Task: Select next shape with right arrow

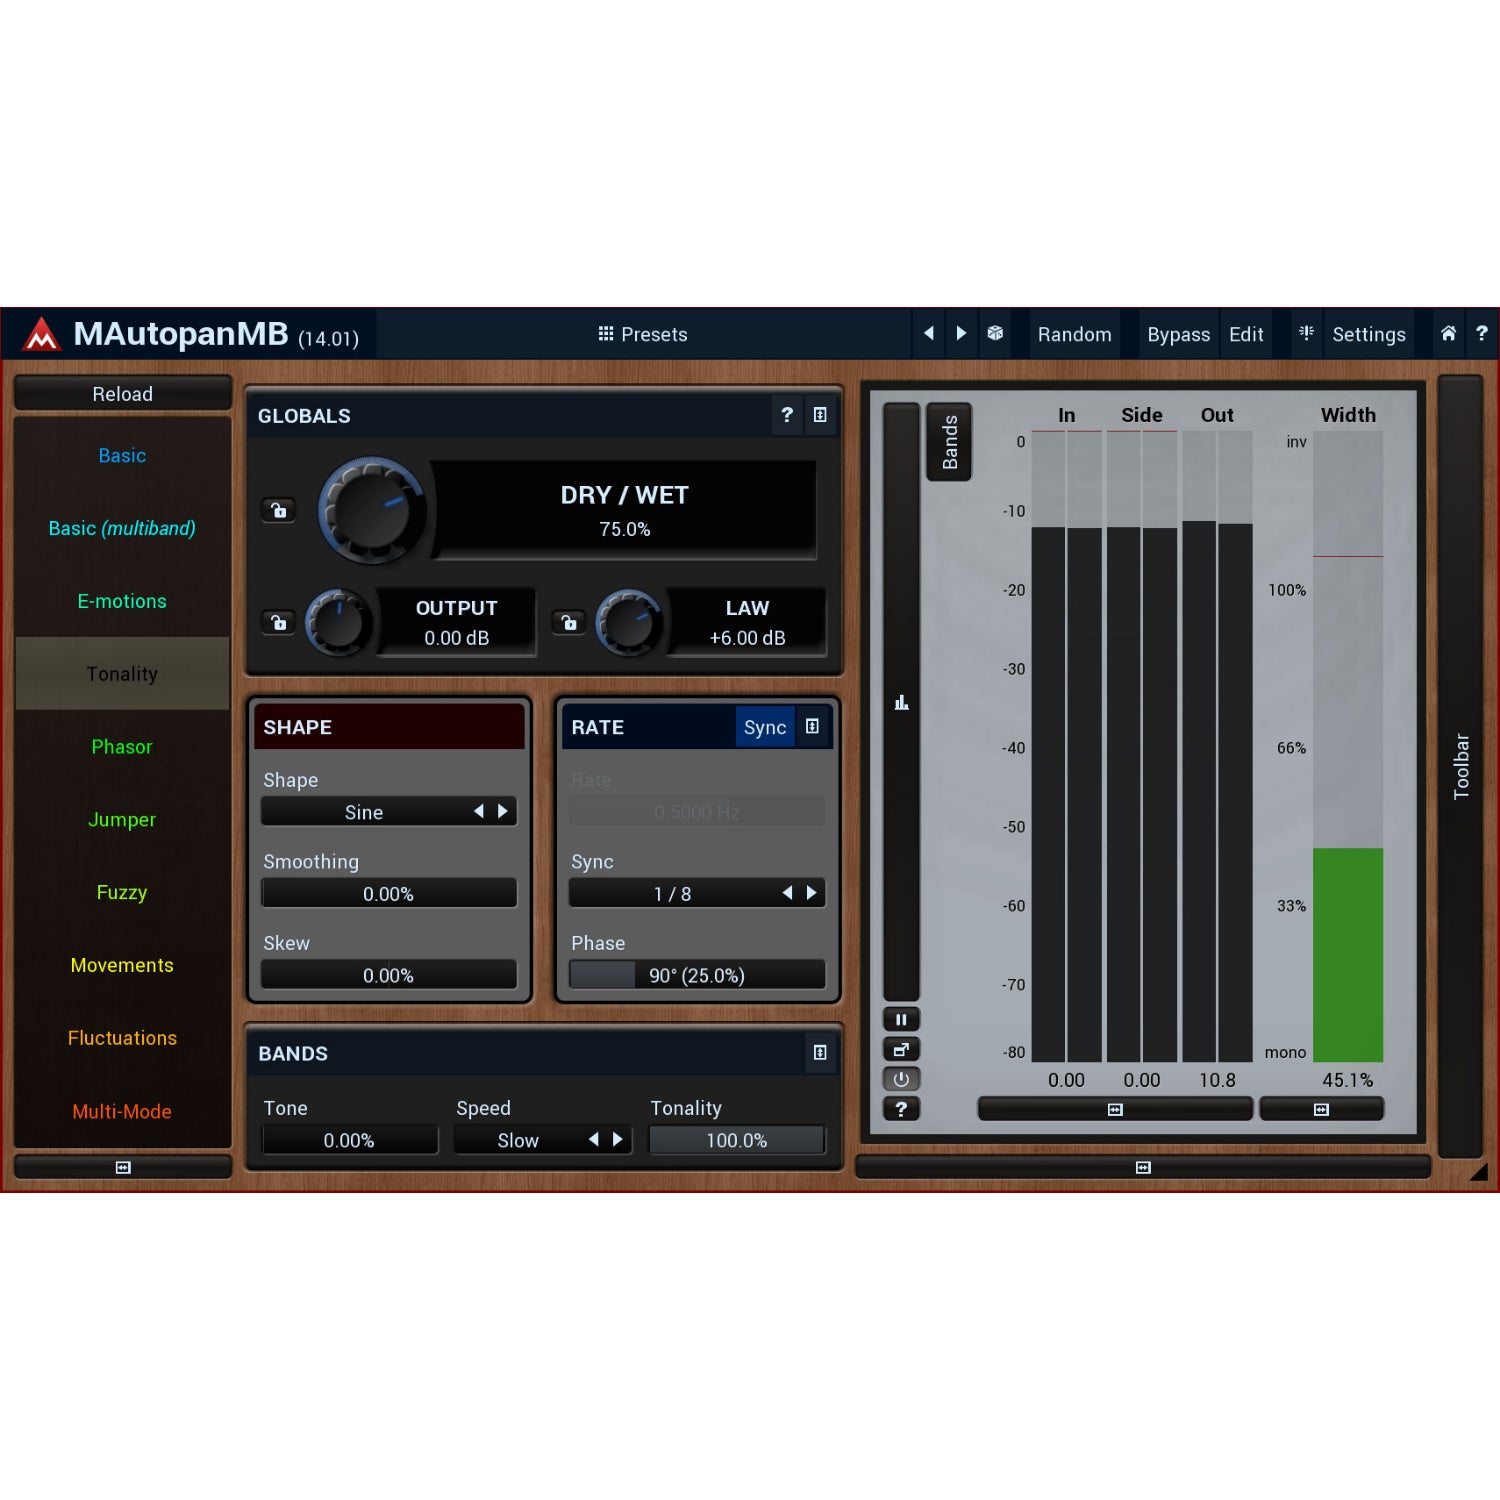Action: [x=503, y=811]
